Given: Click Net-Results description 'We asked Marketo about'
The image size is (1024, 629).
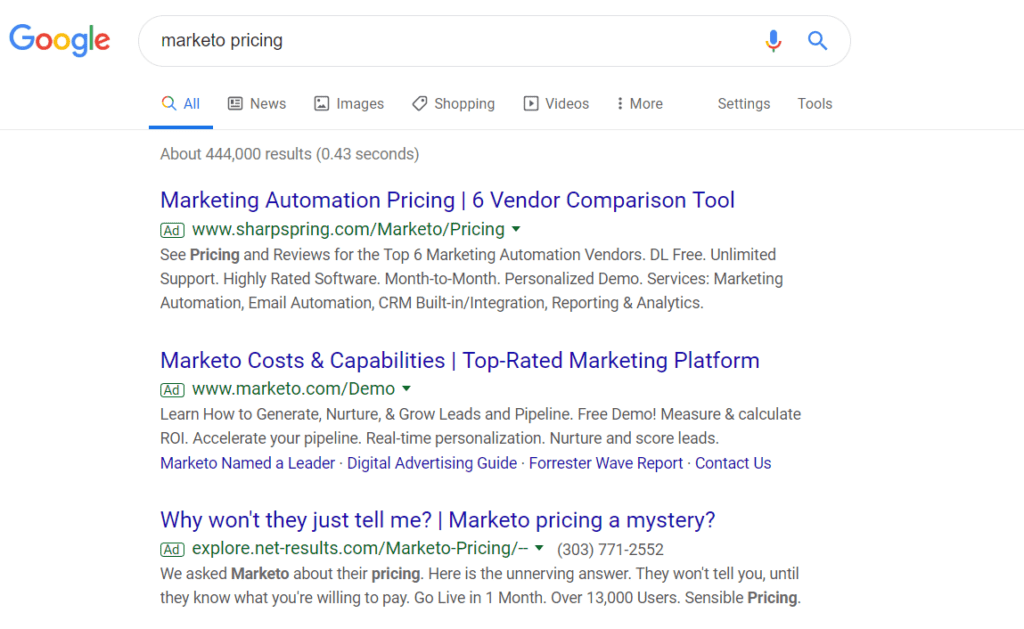Looking at the screenshot, I should coord(480,586).
